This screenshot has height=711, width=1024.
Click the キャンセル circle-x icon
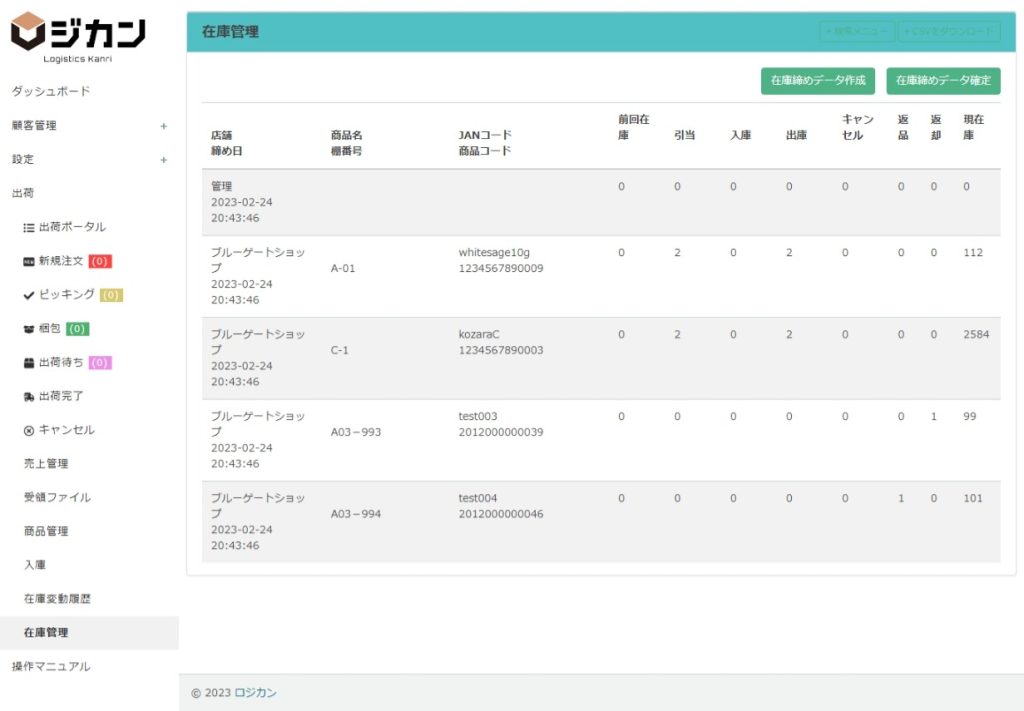[29, 430]
